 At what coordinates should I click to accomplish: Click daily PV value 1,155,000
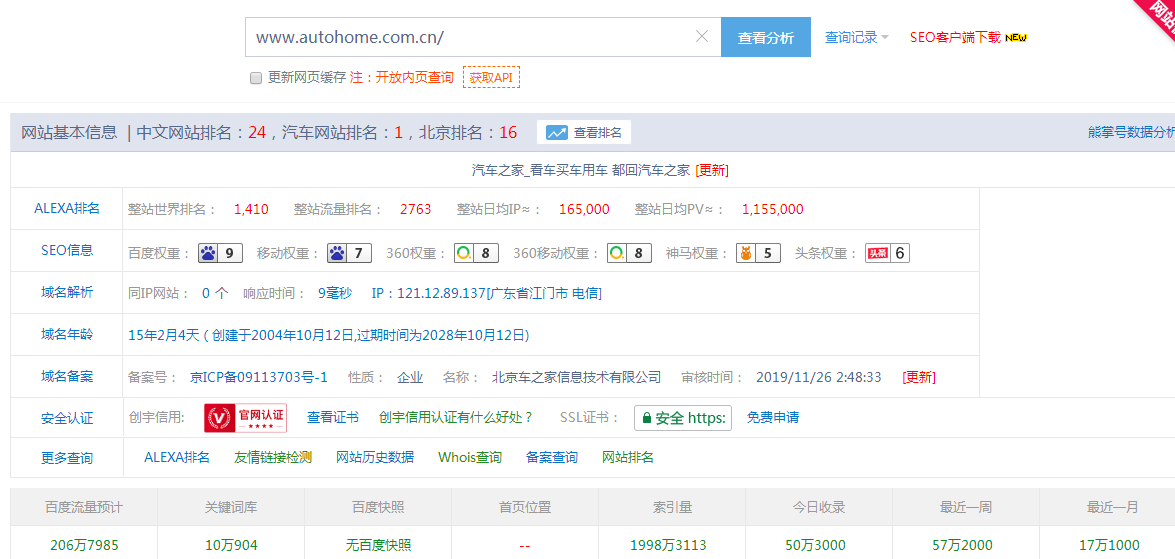[773, 210]
